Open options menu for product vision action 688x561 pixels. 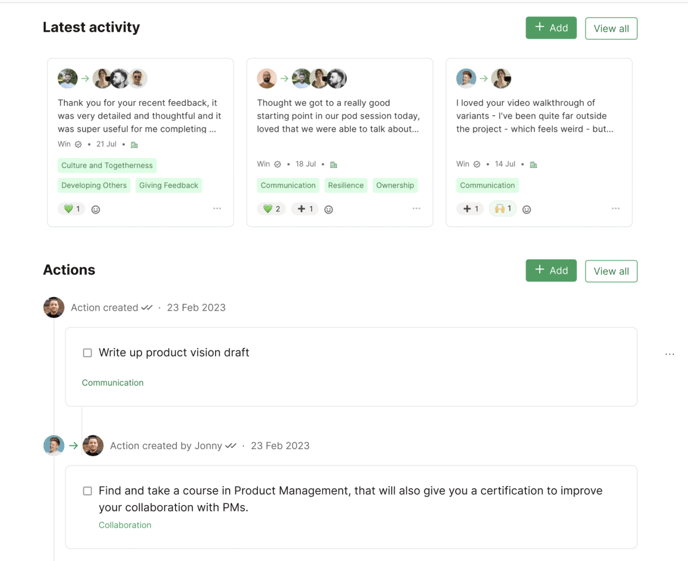coord(669,354)
